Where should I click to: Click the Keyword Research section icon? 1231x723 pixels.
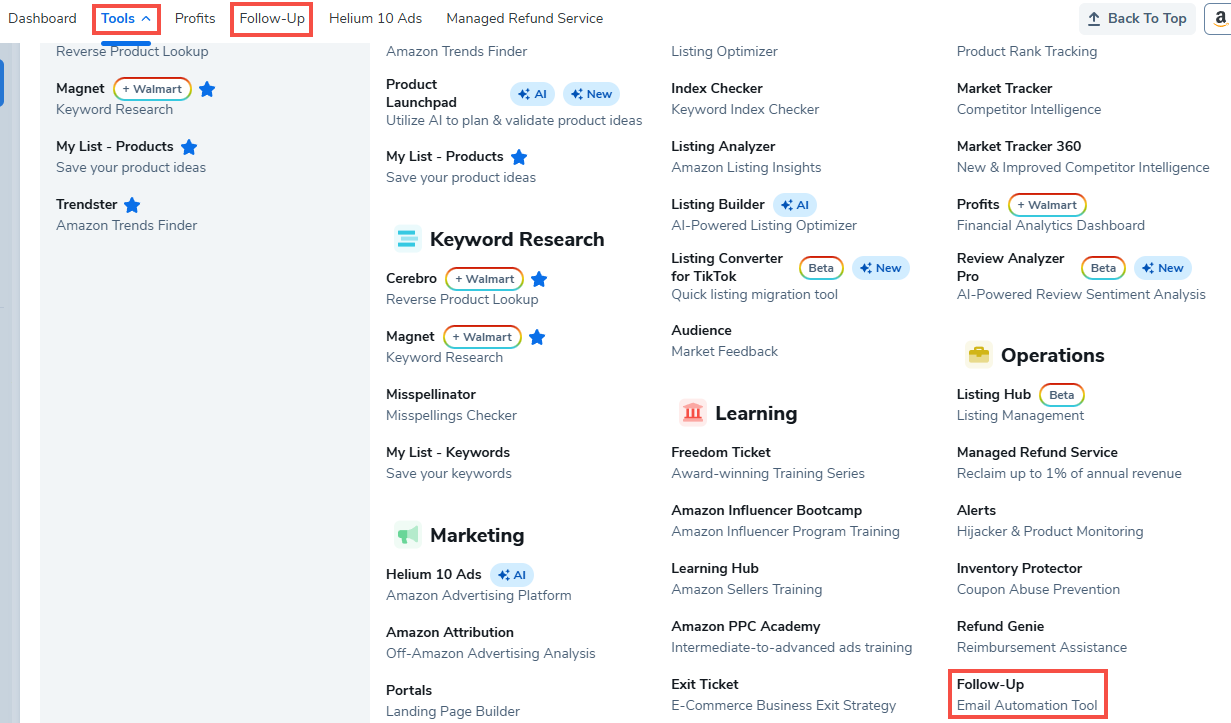pyautogui.click(x=407, y=239)
